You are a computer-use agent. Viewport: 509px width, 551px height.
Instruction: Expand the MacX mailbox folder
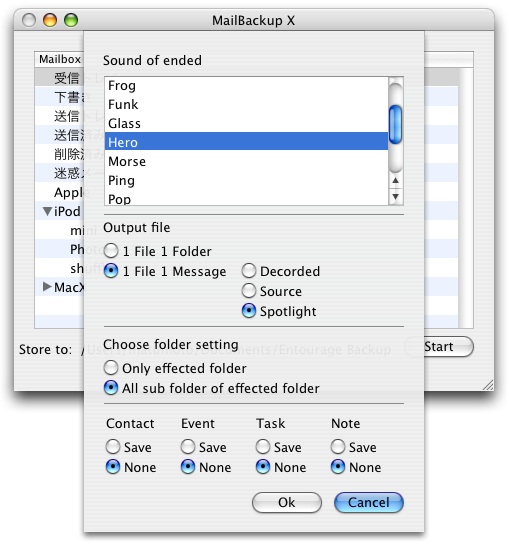point(47,286)
